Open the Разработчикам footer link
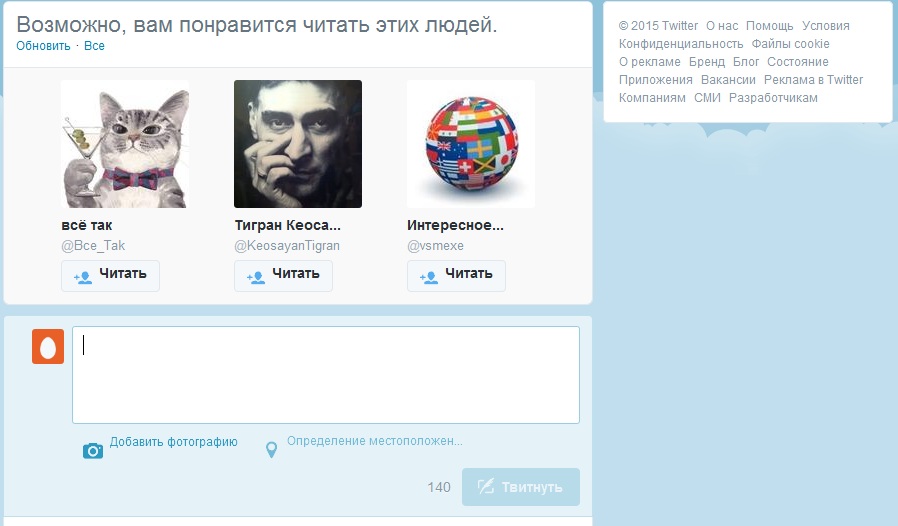The width and height of the screenshot is (898, 526). [x=773, y=98]
